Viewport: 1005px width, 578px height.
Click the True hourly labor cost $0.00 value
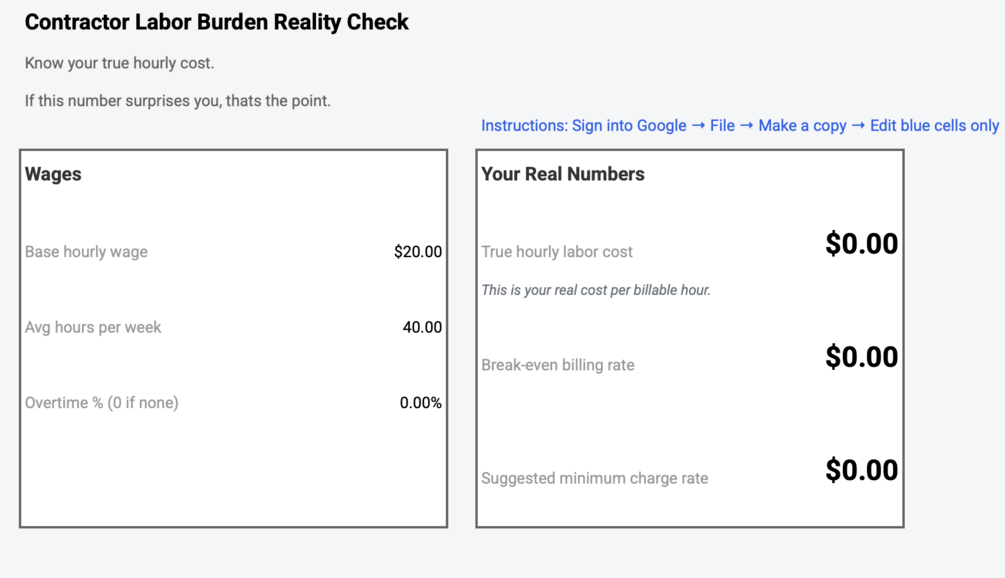point(861,244)
